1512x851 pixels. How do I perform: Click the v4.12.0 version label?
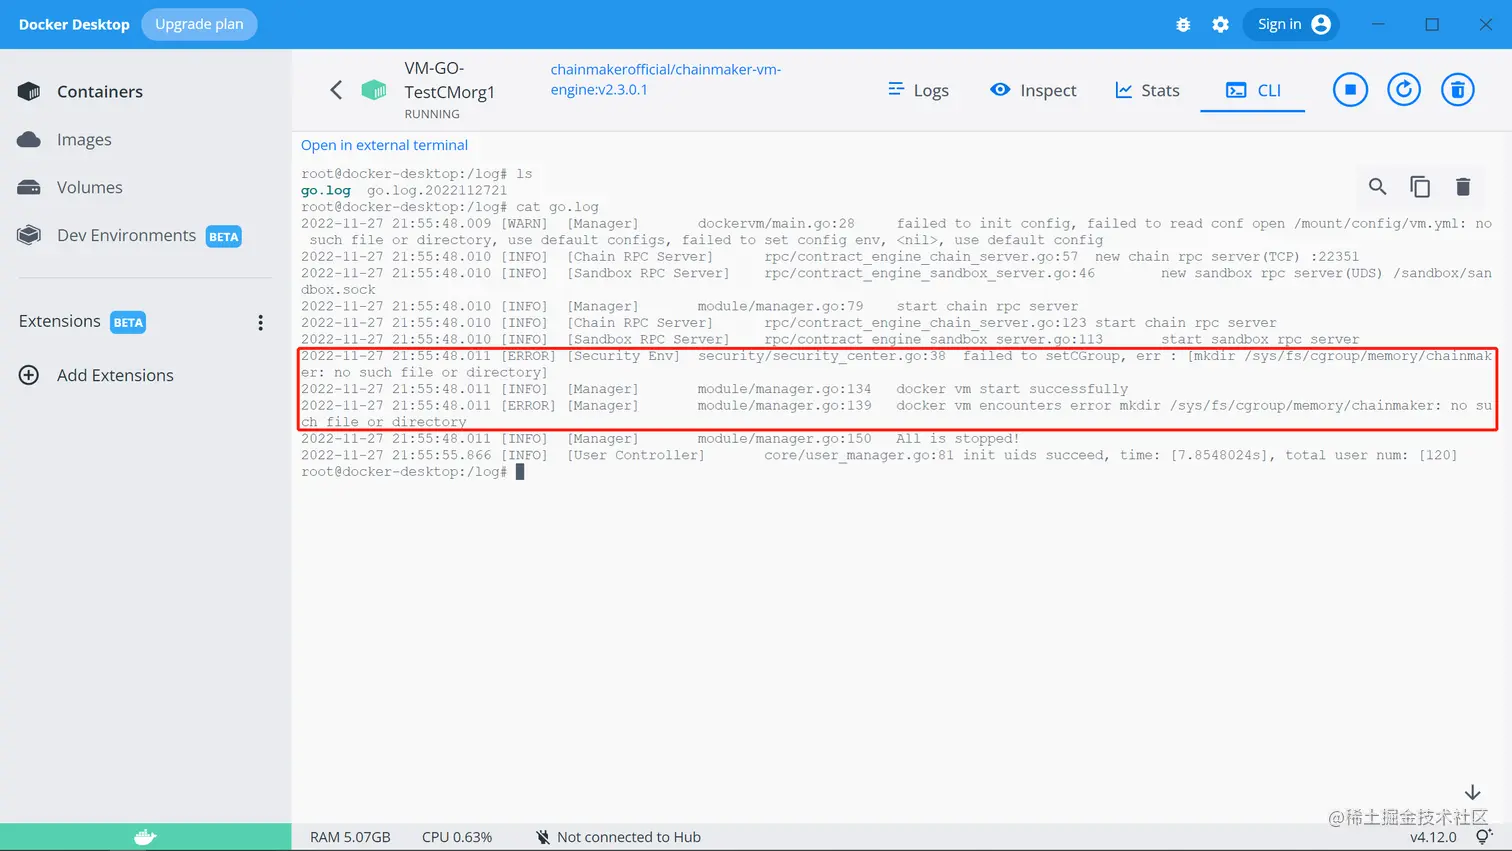[x=1433, y=837]
